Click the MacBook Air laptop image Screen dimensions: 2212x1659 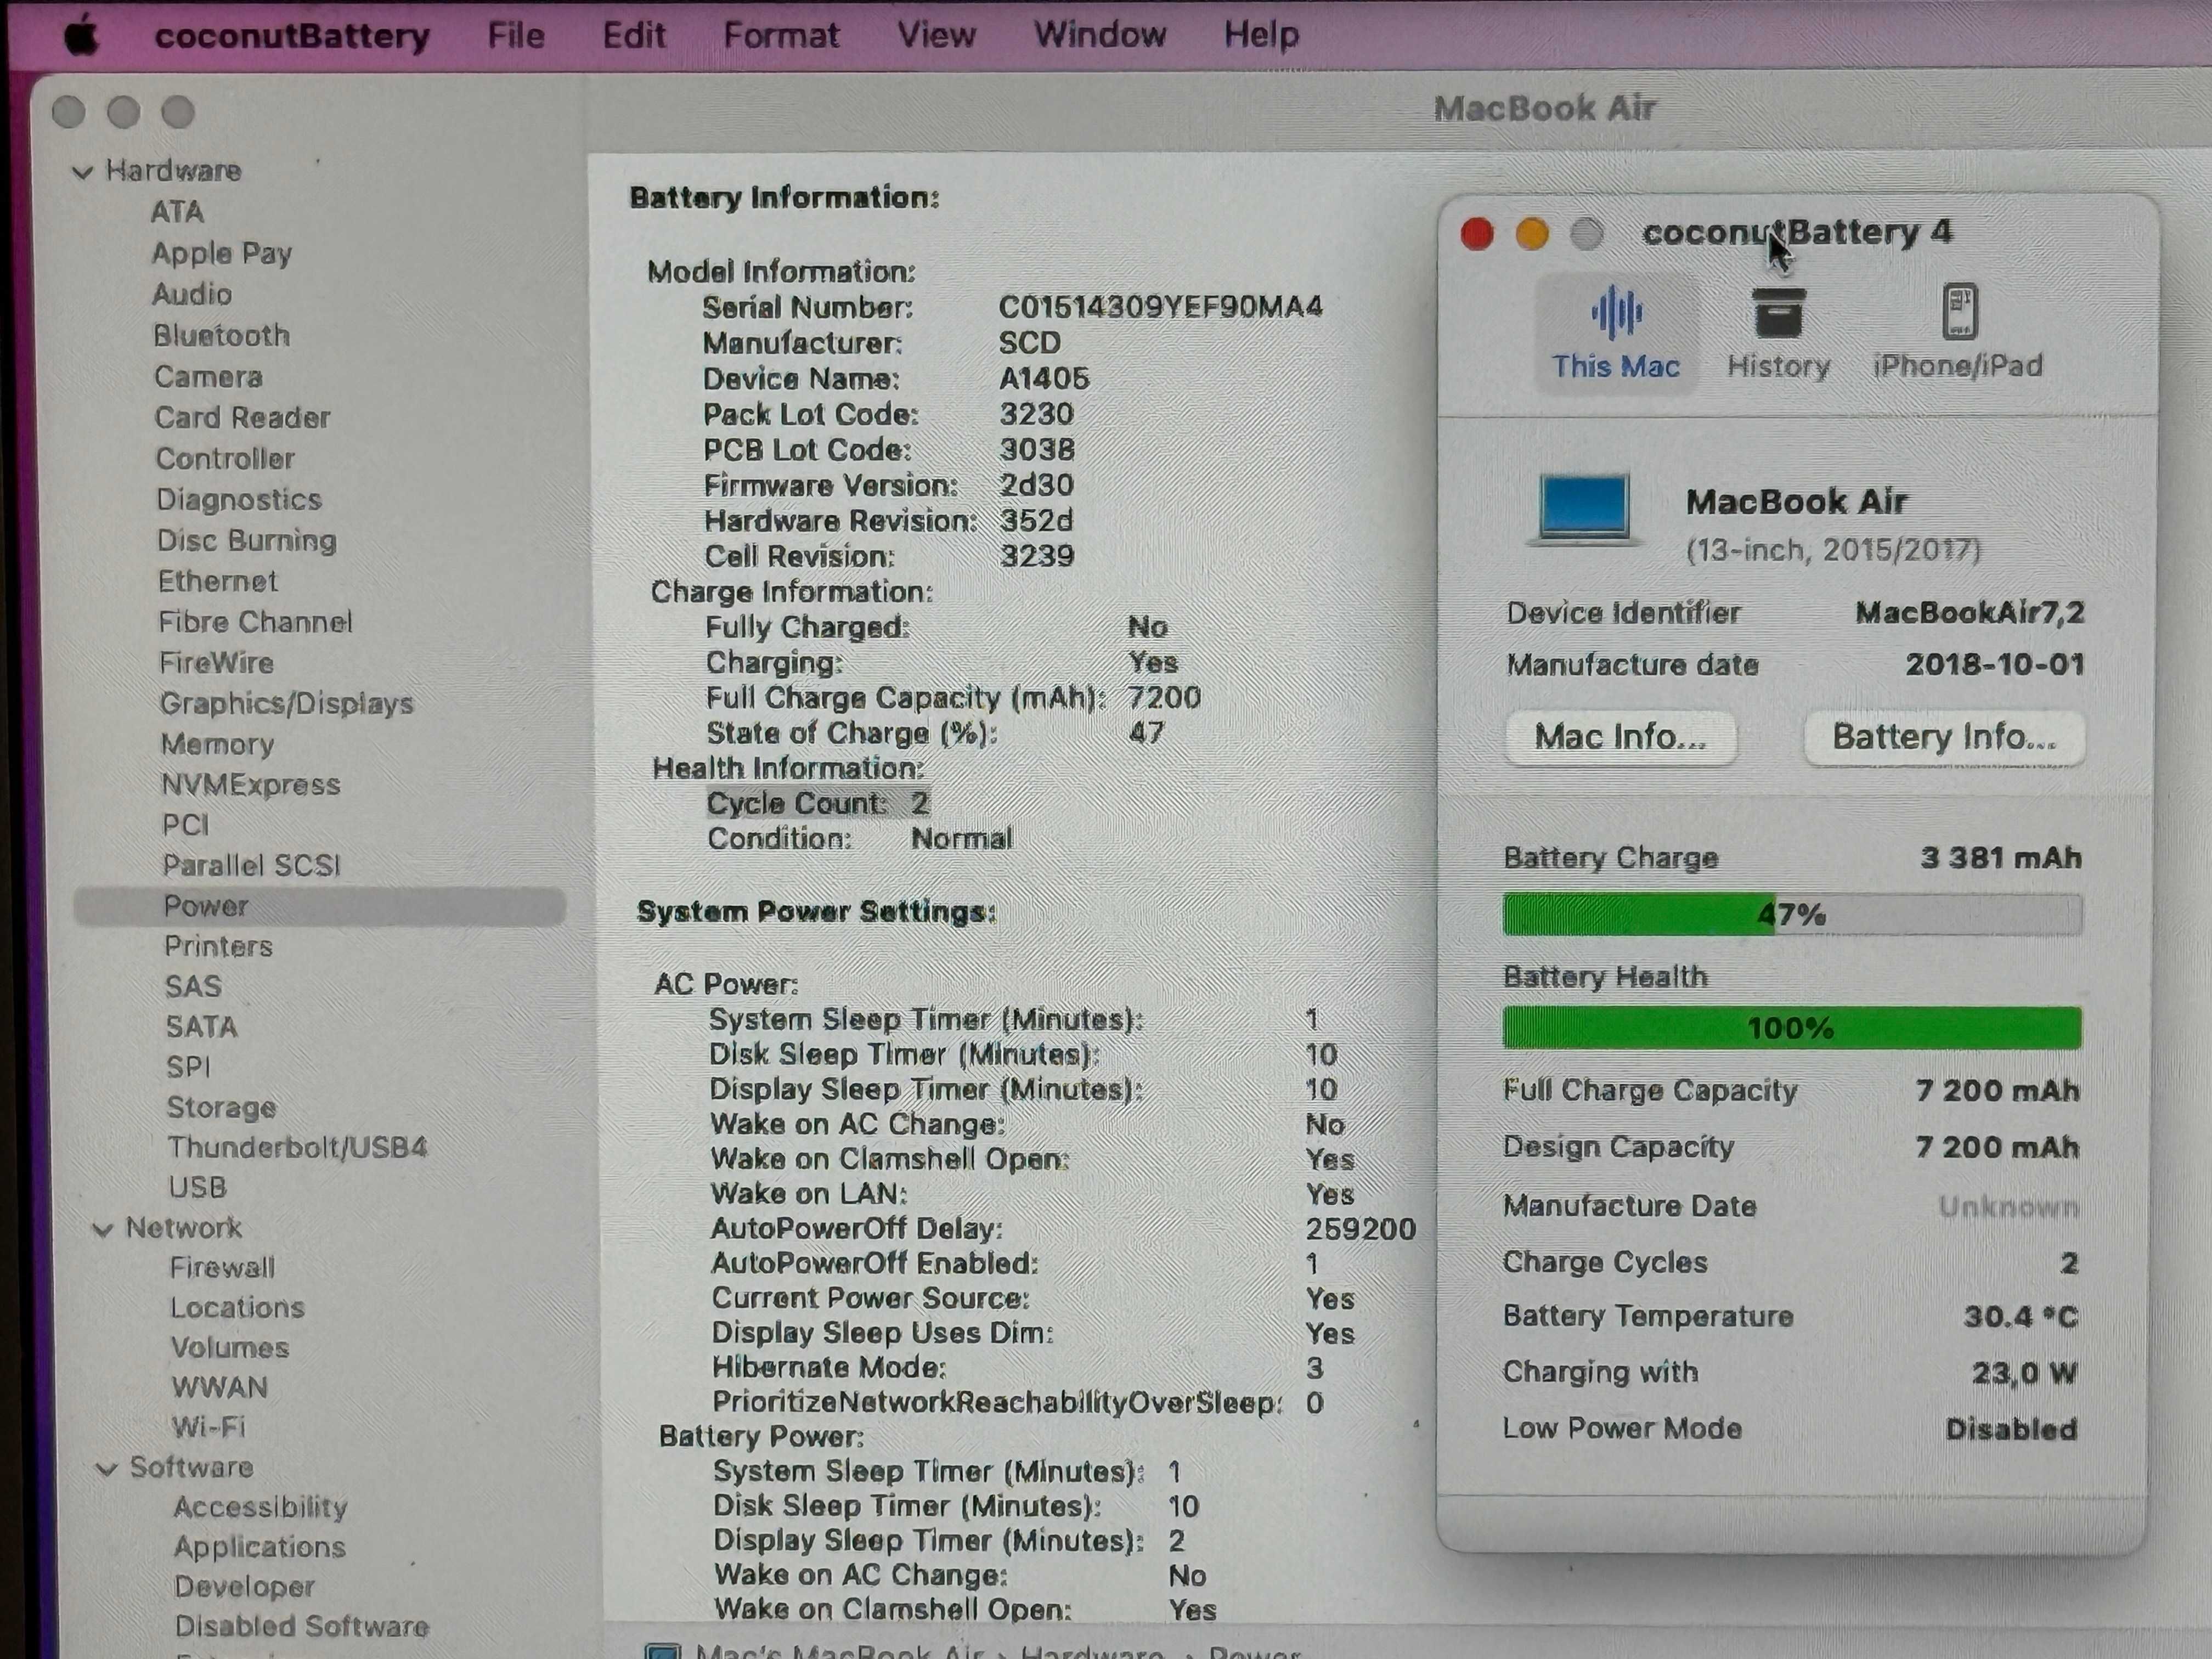1585,510
